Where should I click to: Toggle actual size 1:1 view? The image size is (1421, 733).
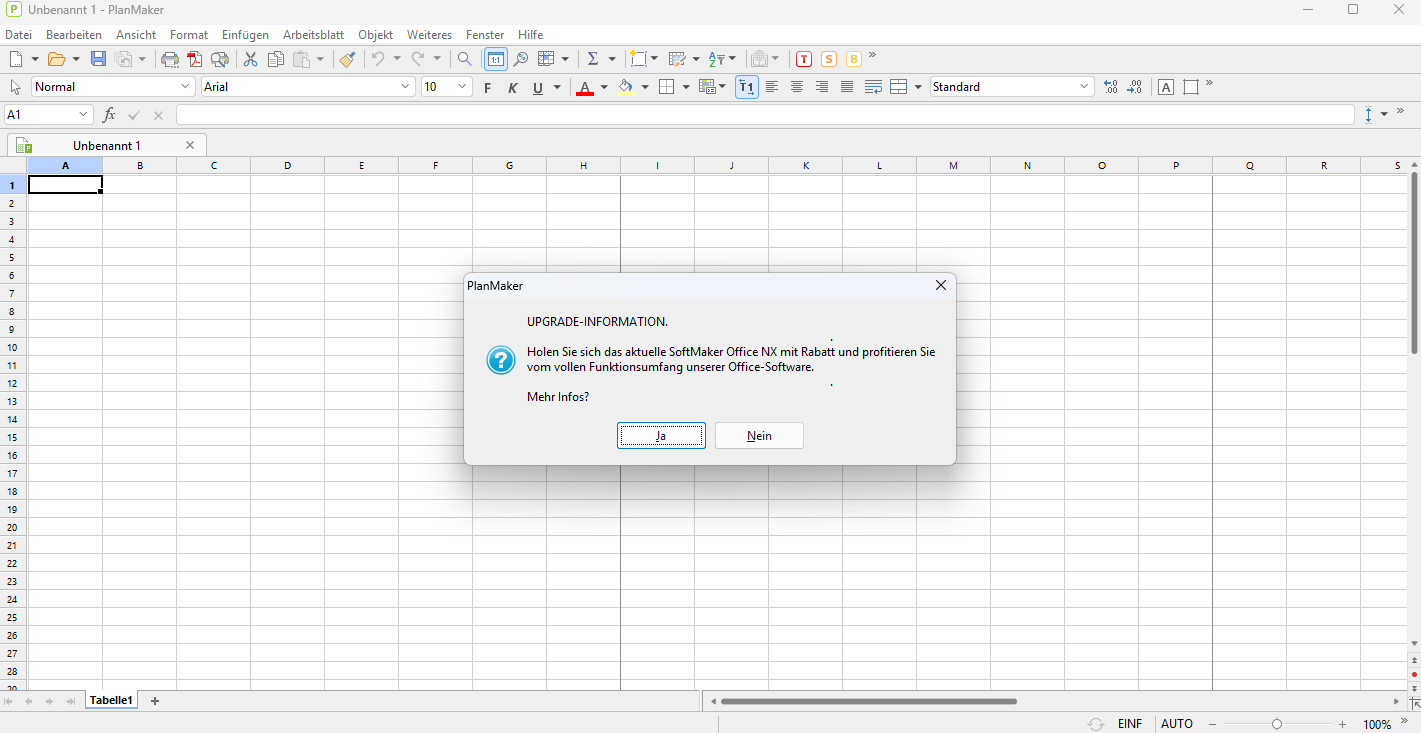[x=495, y=59]
